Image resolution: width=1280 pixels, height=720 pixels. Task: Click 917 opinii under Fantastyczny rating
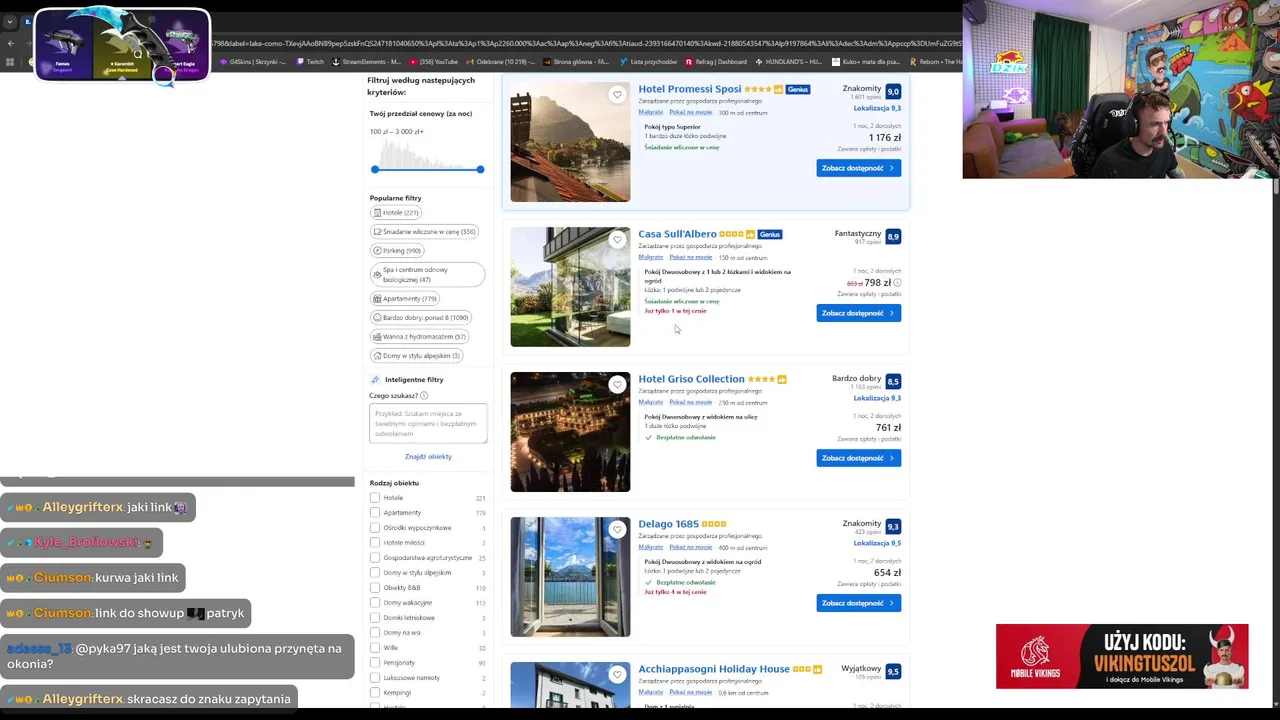pyautogui.click(x=867, y=242)
